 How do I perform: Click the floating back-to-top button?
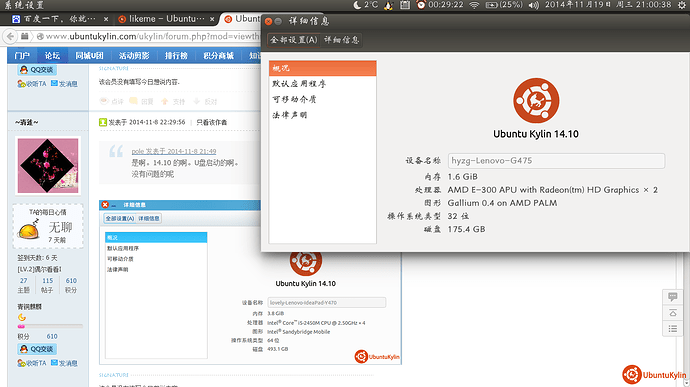[672, 313]
